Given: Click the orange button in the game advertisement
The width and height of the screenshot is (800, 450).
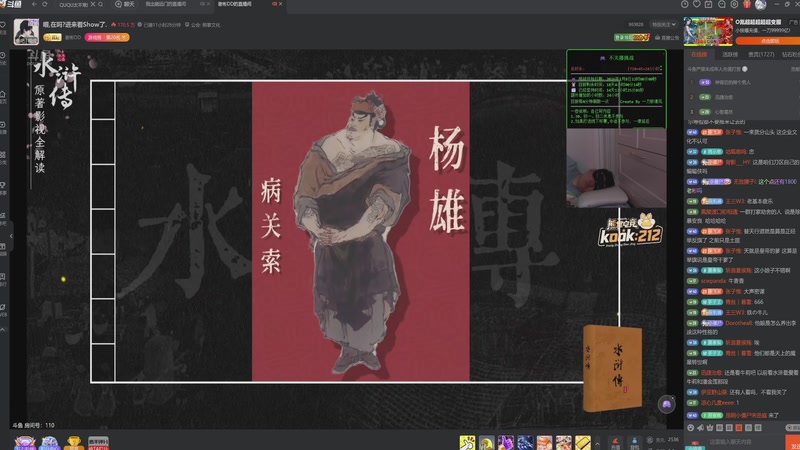Looking at the screenshot, I should tap(768, 41).
